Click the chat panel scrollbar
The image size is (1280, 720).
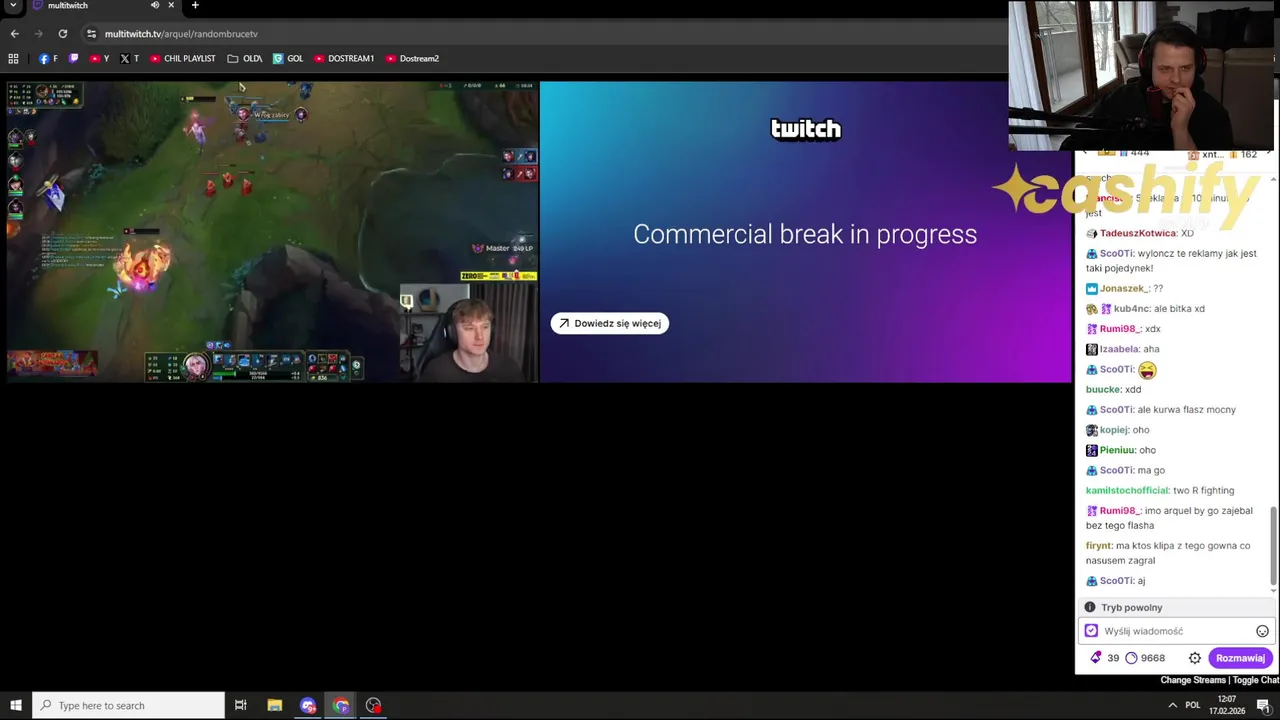point(1273,545)
